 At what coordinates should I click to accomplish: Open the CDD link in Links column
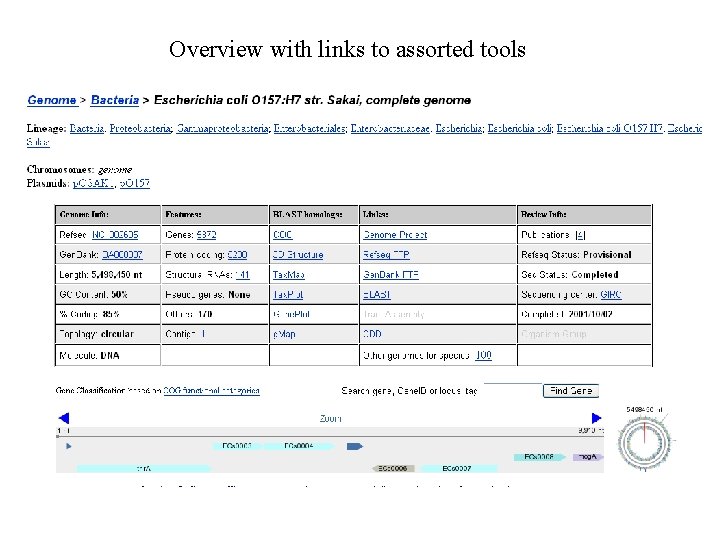[372, 334]
